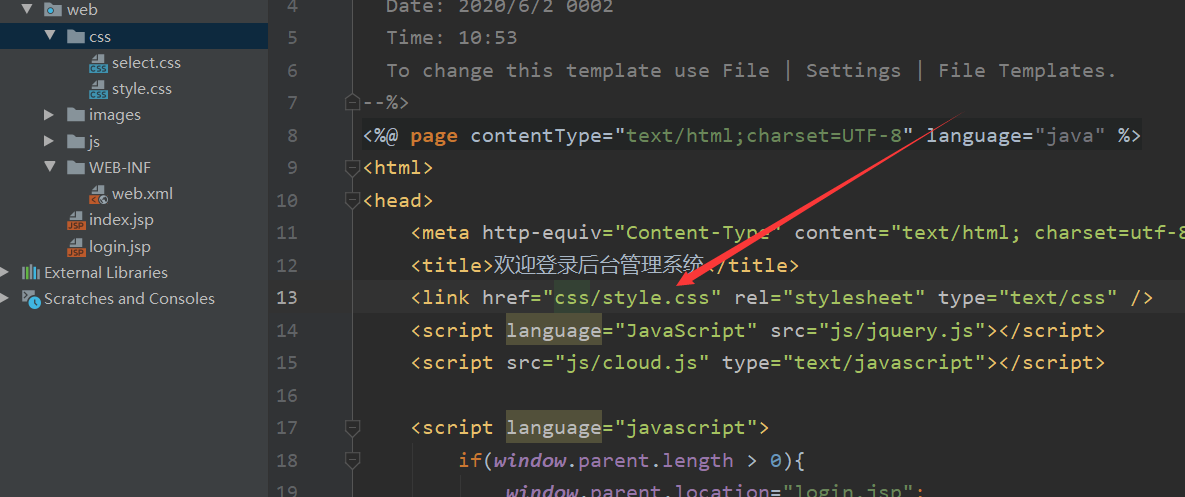Click the File Templates comment text
The height and width of the screenshot is (497, 1185).
pos(1028,70)
